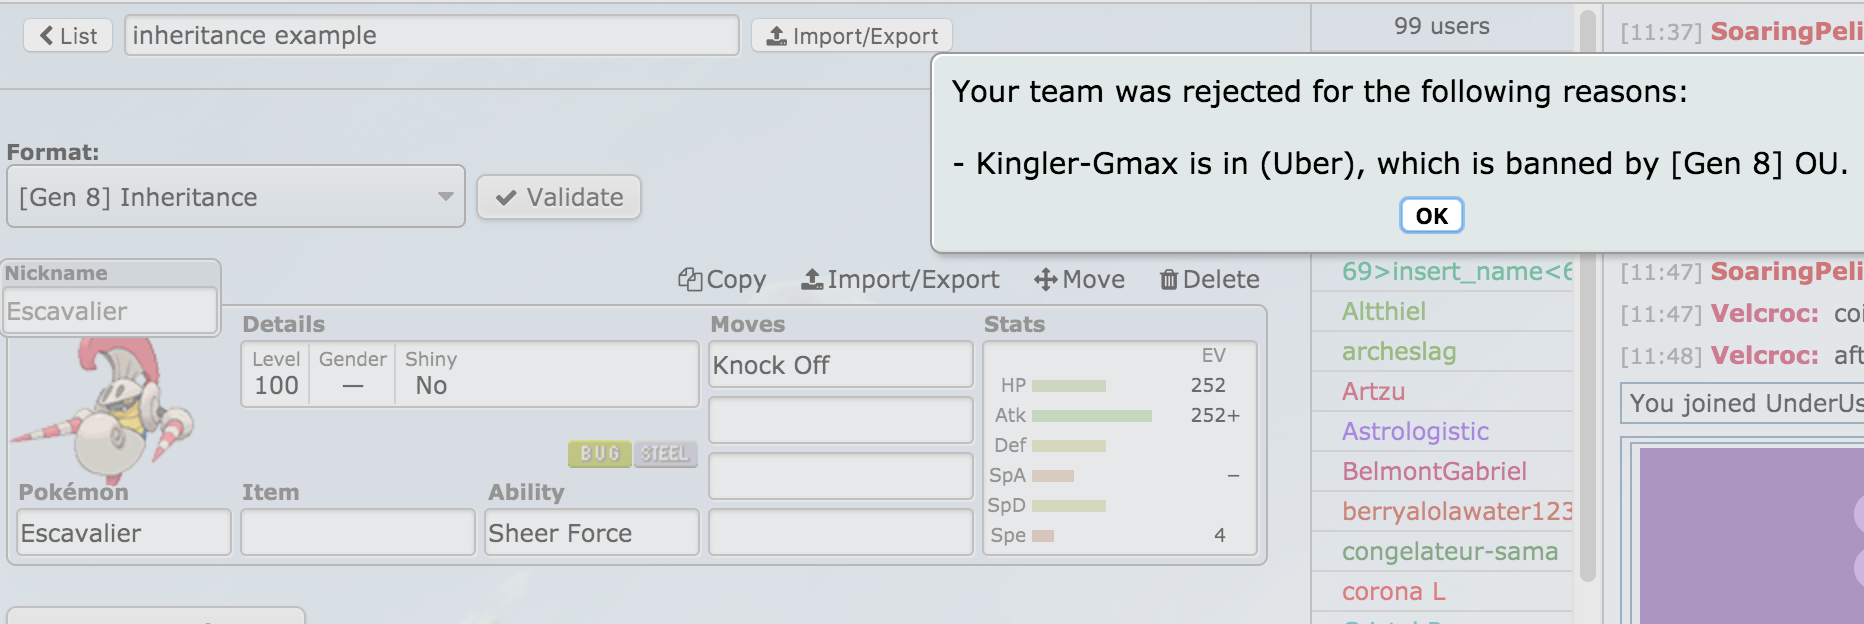Open the Pokémon's Import/Export option
The width and height of the screenshot is (1864, 624).
[x=900, y=280]
